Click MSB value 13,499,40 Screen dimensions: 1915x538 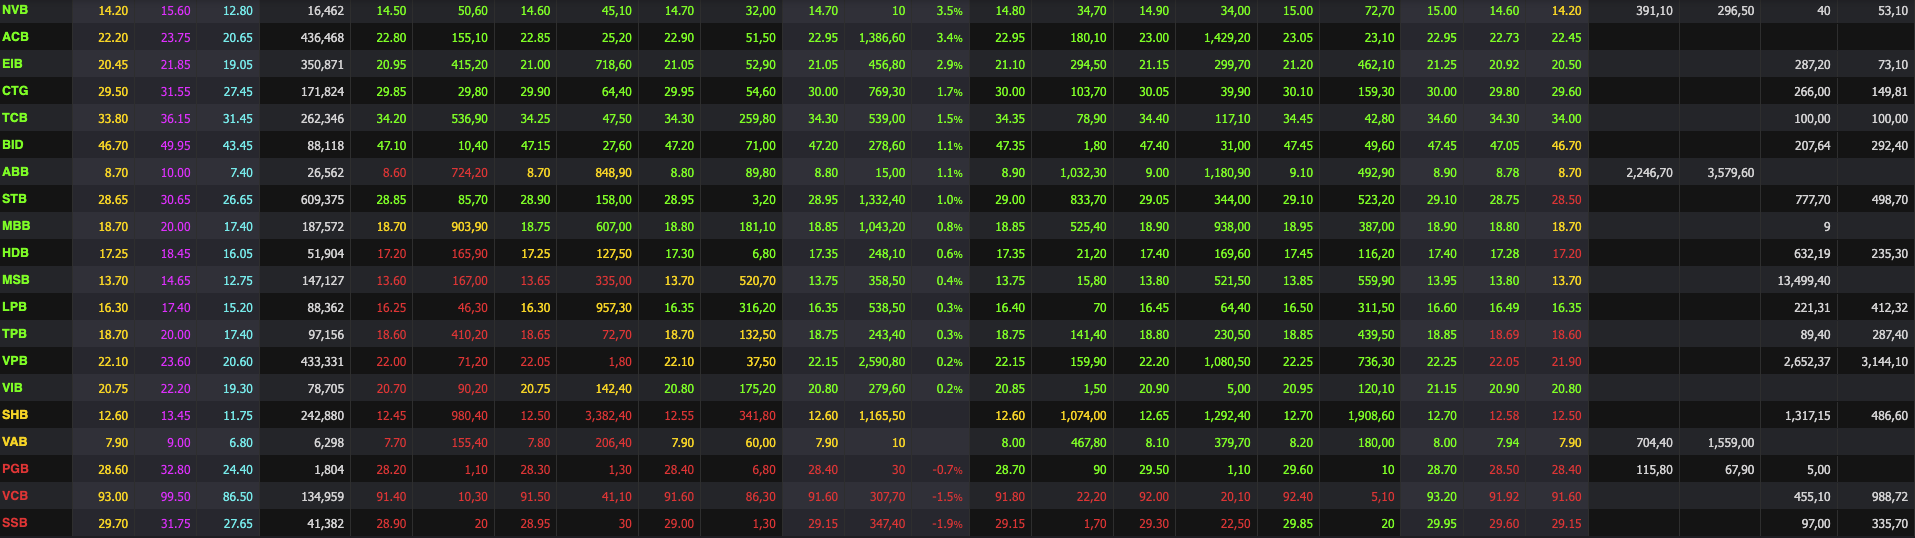click(1804, 281)
